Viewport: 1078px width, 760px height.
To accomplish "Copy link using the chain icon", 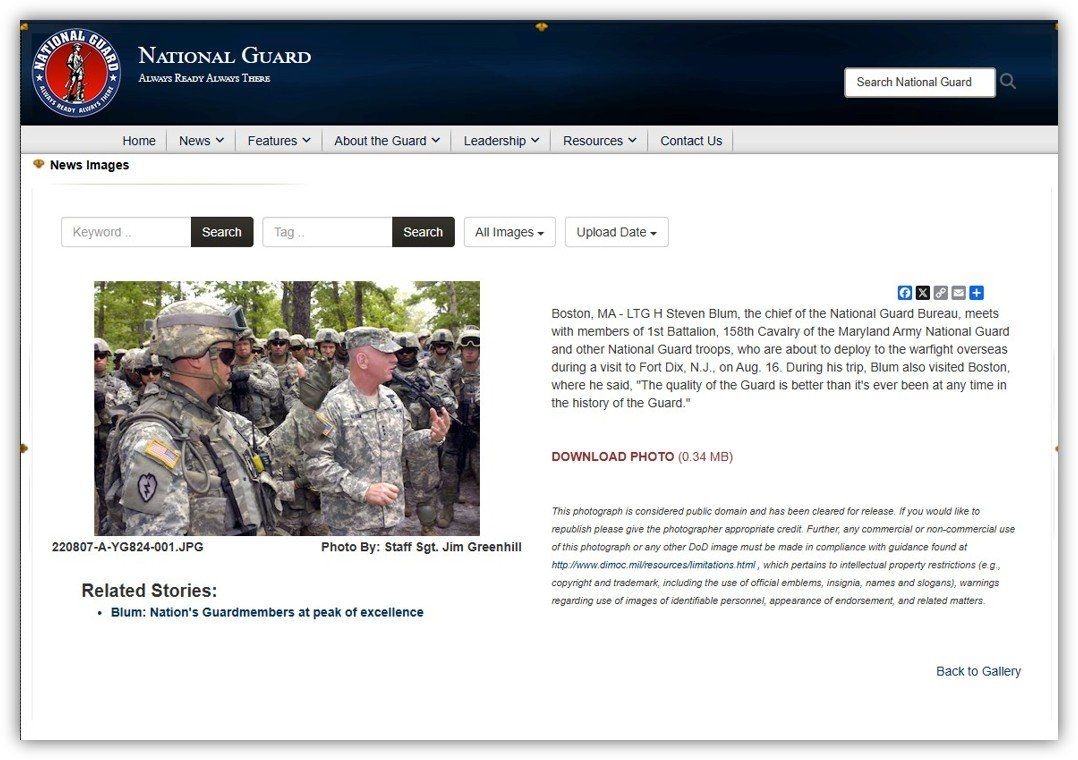I will click(x=941, y=293).
